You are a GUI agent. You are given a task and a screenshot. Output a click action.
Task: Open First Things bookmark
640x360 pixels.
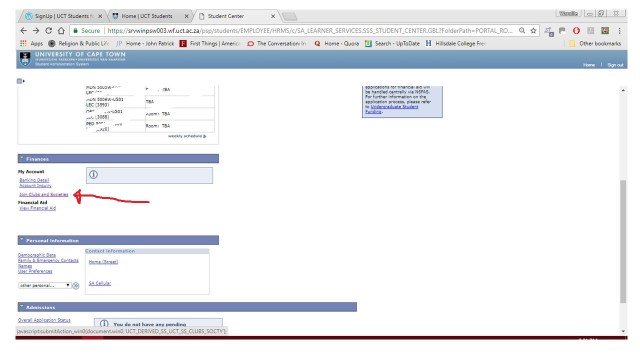210,43
